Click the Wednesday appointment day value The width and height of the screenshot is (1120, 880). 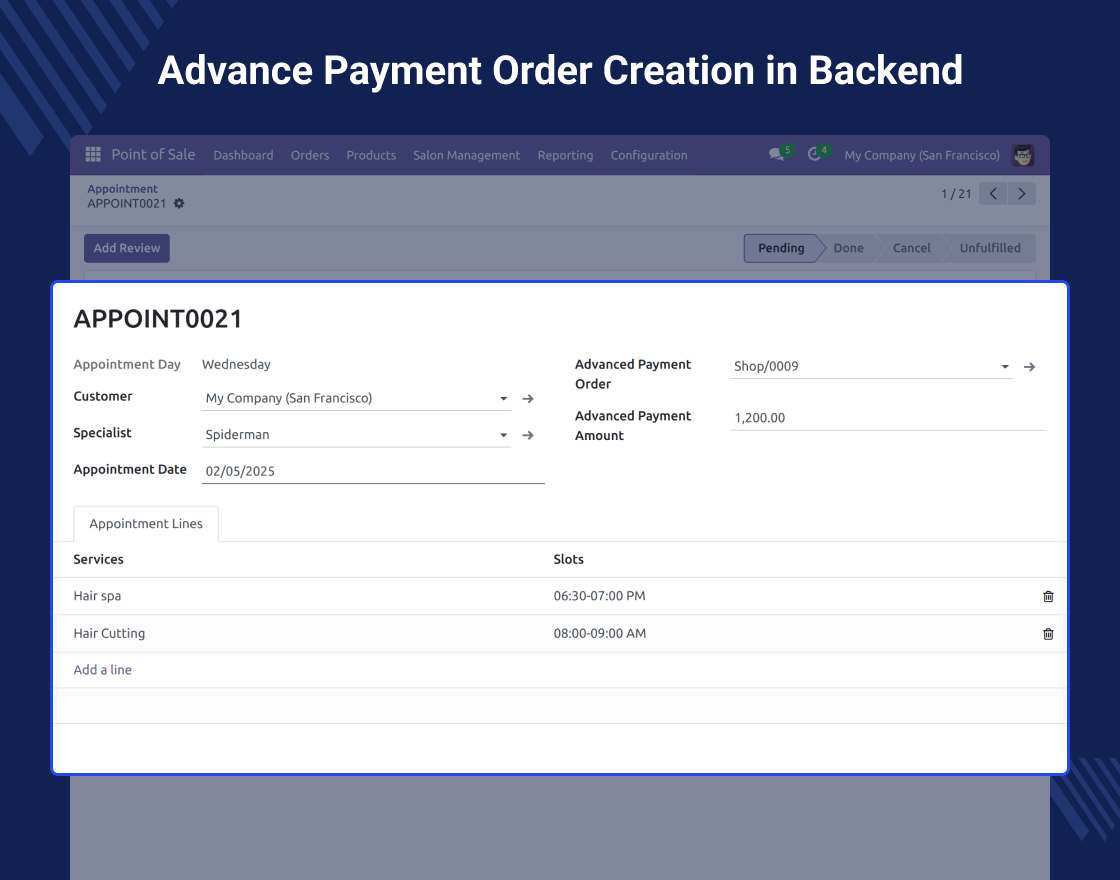click(x=236, y=364)
